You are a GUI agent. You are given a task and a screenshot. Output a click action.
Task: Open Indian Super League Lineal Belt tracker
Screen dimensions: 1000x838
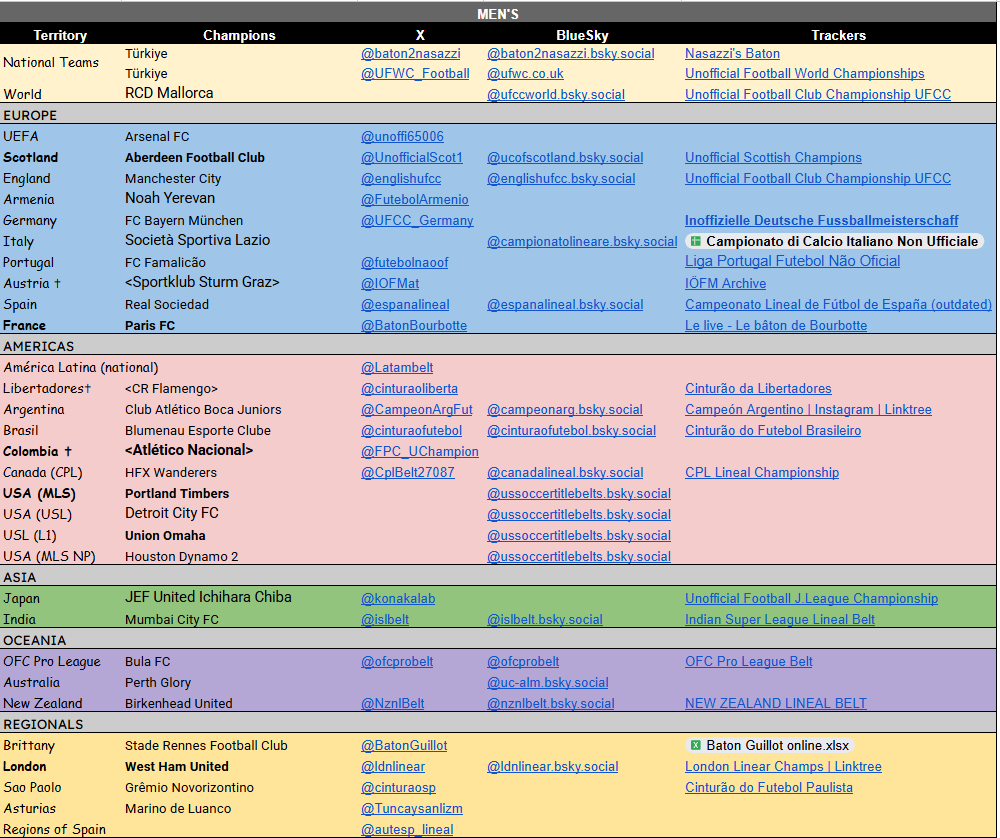tap(780, 621)
